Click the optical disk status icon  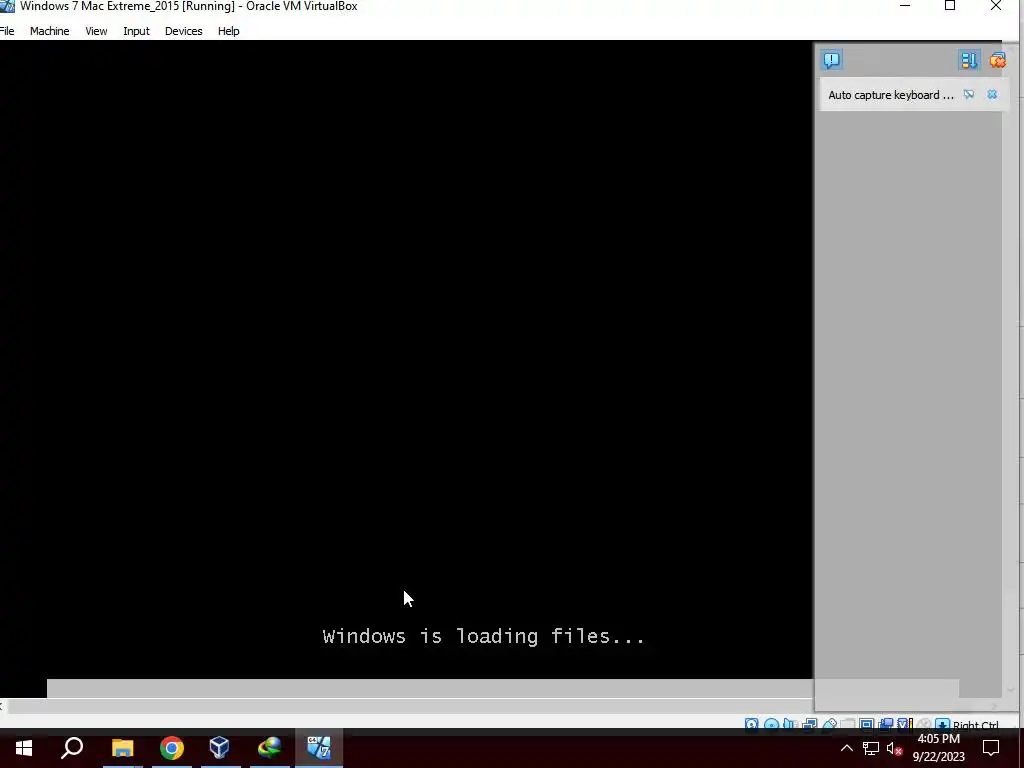click(x=772, y=724)
